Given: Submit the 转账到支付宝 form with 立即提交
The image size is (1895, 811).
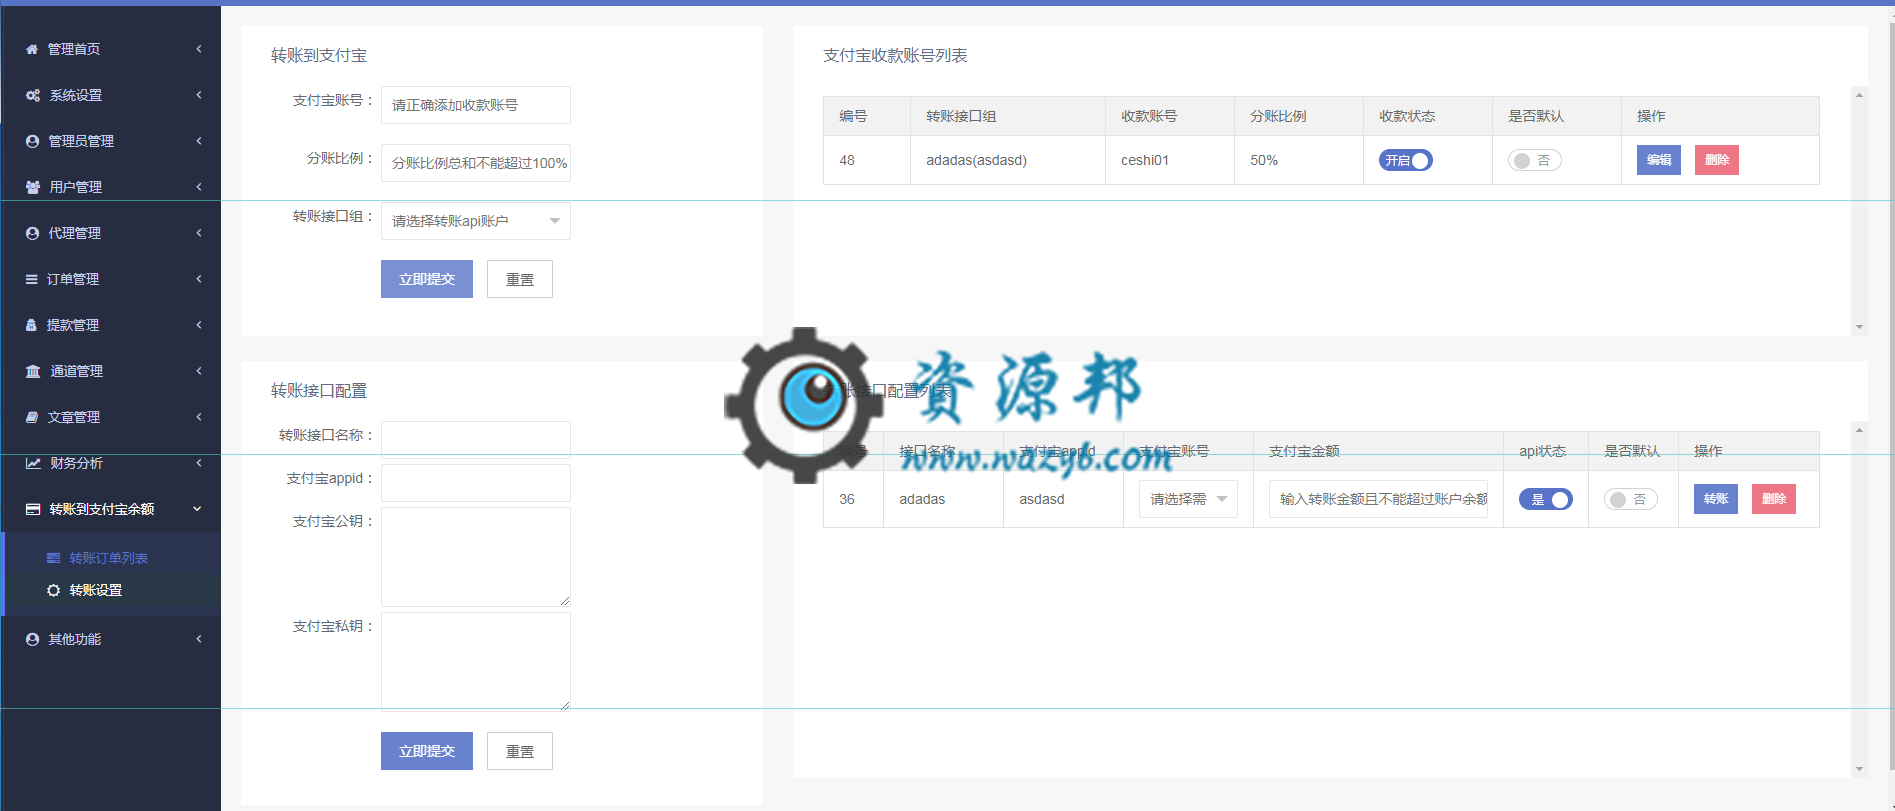Looking at the screenshot, I should click(x=427, y=279).
